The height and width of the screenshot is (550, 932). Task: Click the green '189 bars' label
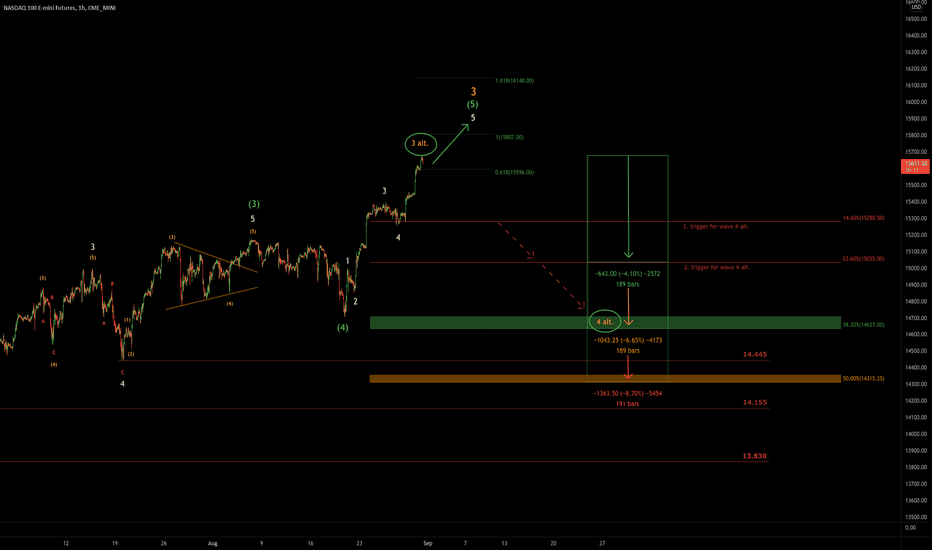pos(628,285)
